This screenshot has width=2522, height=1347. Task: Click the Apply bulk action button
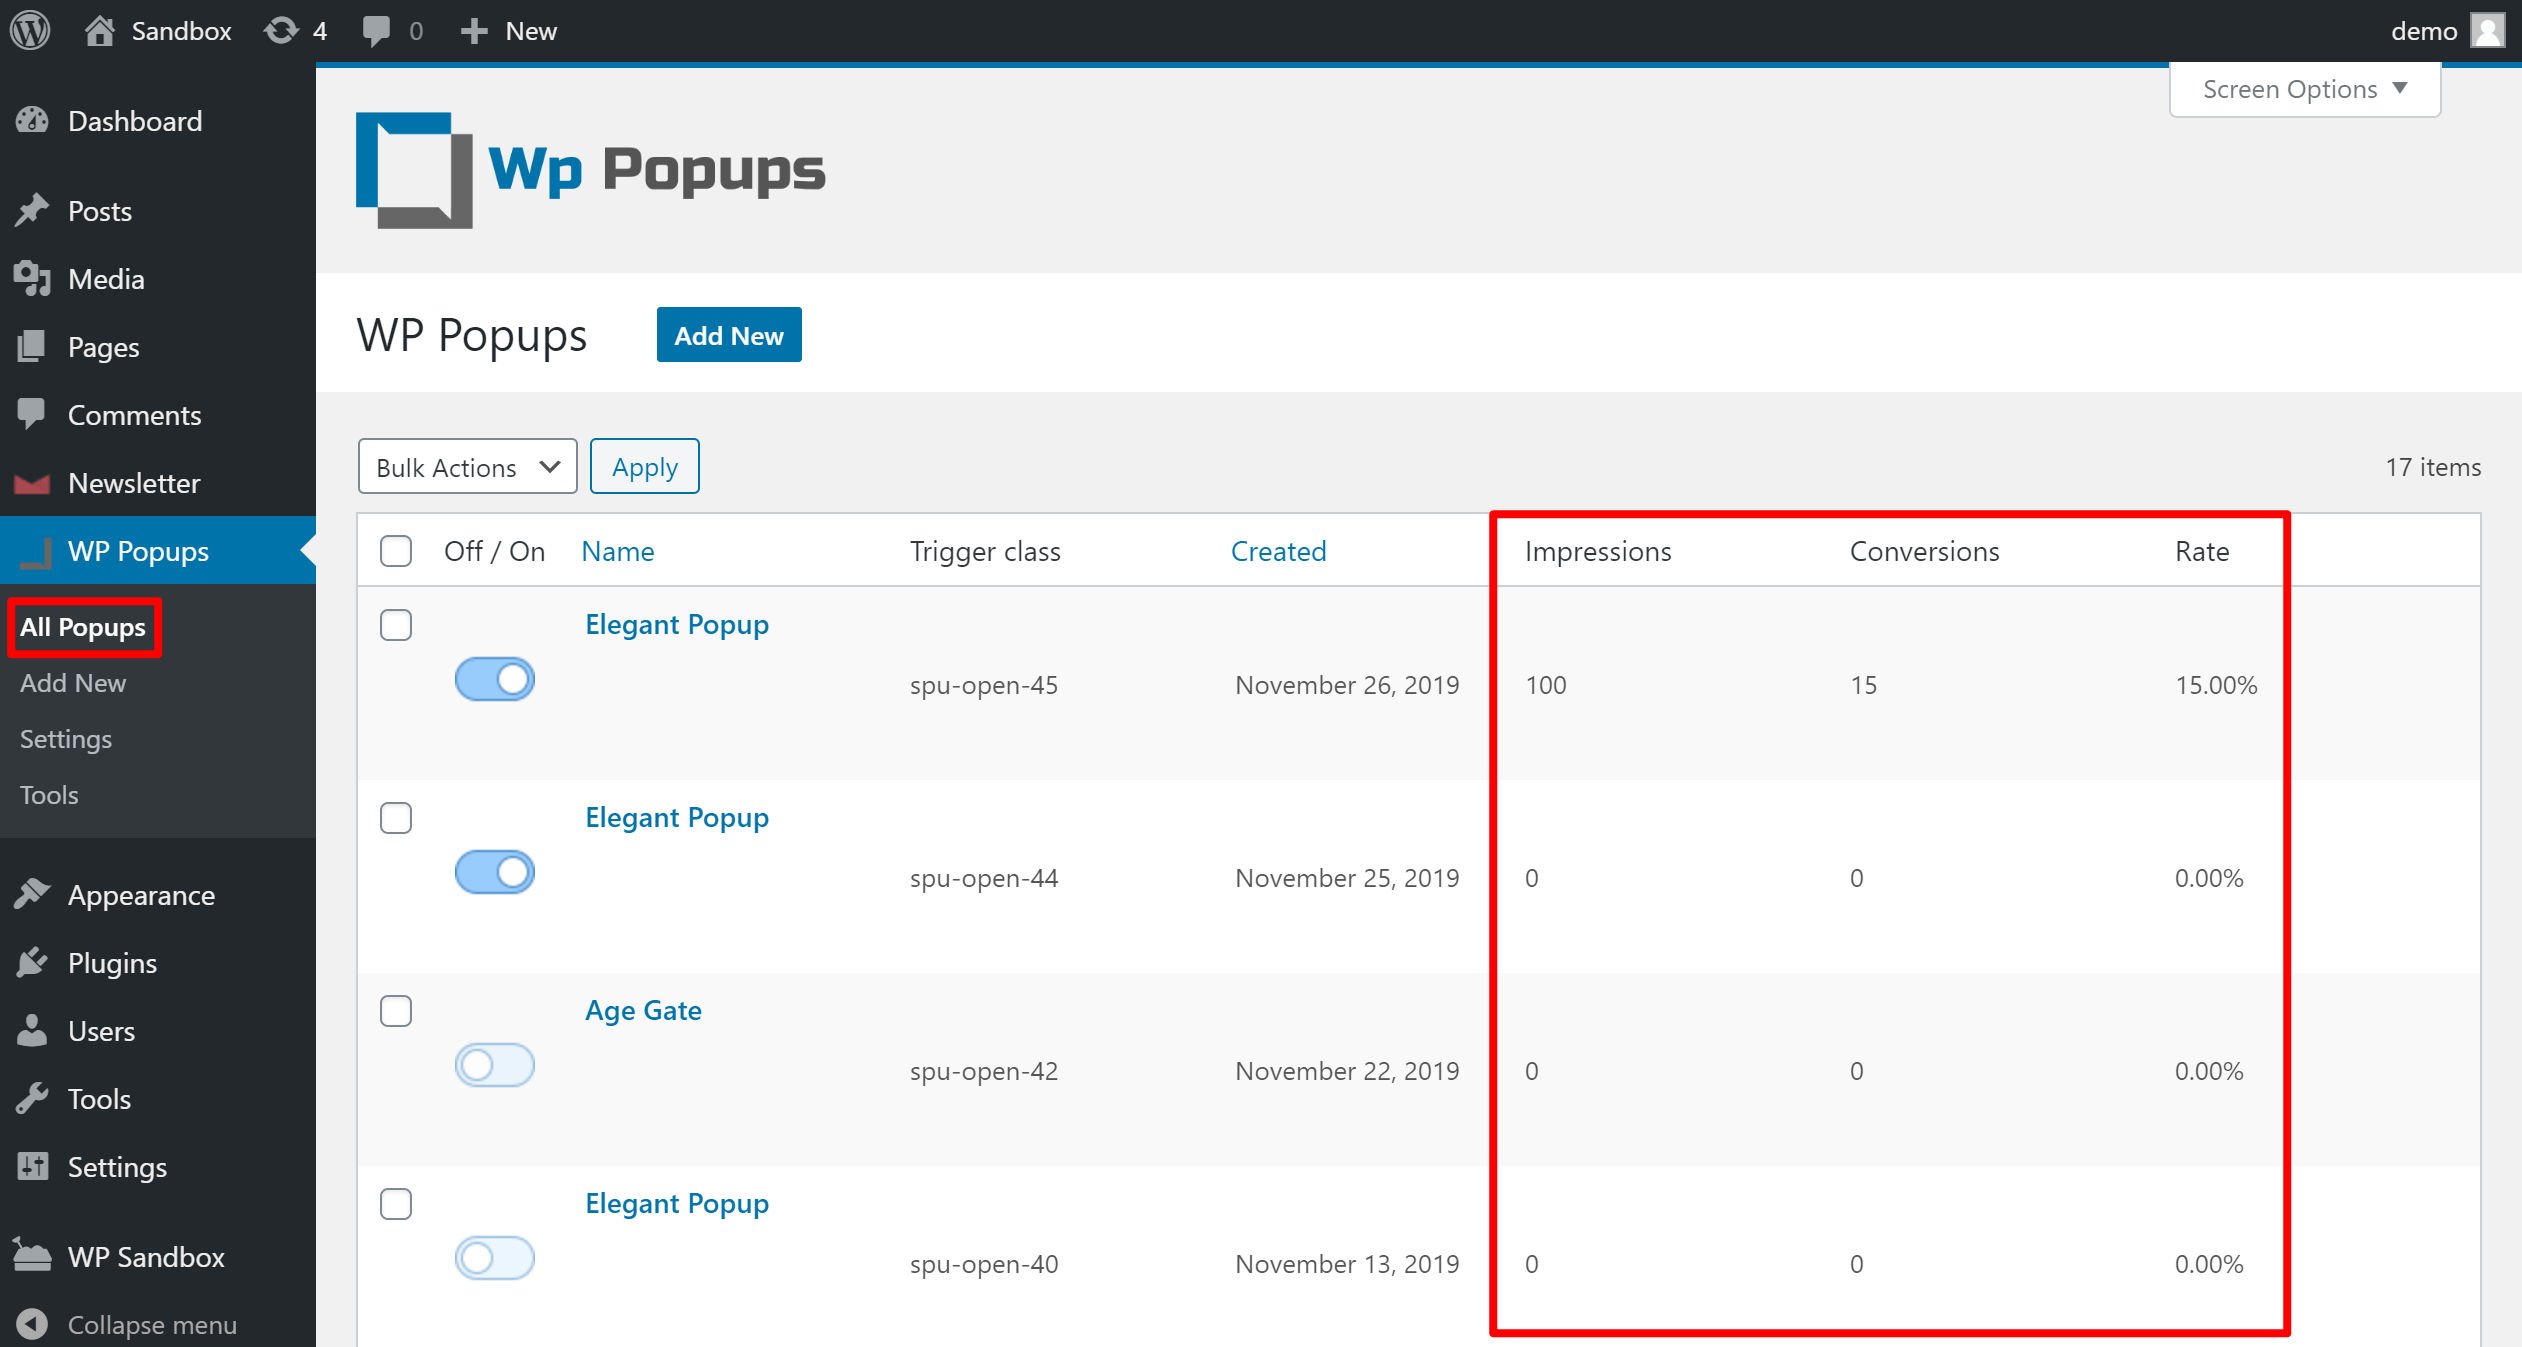tap(645, 467)
